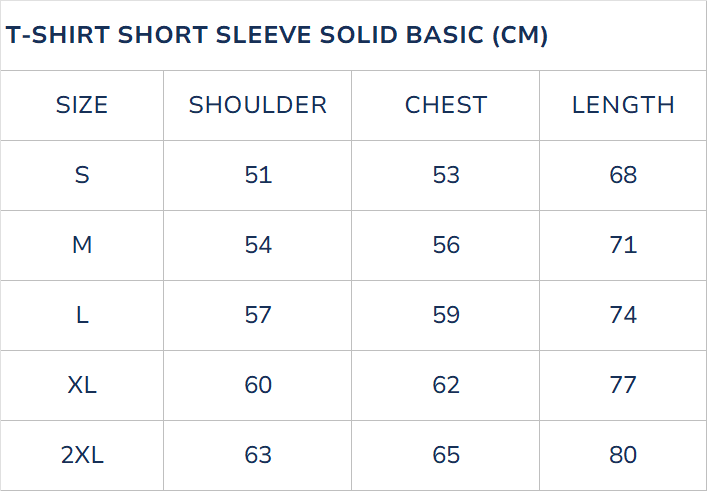The height and width of the screenshot is (491, 707).
Task: Click the M size row label
Action: (82, 245)
